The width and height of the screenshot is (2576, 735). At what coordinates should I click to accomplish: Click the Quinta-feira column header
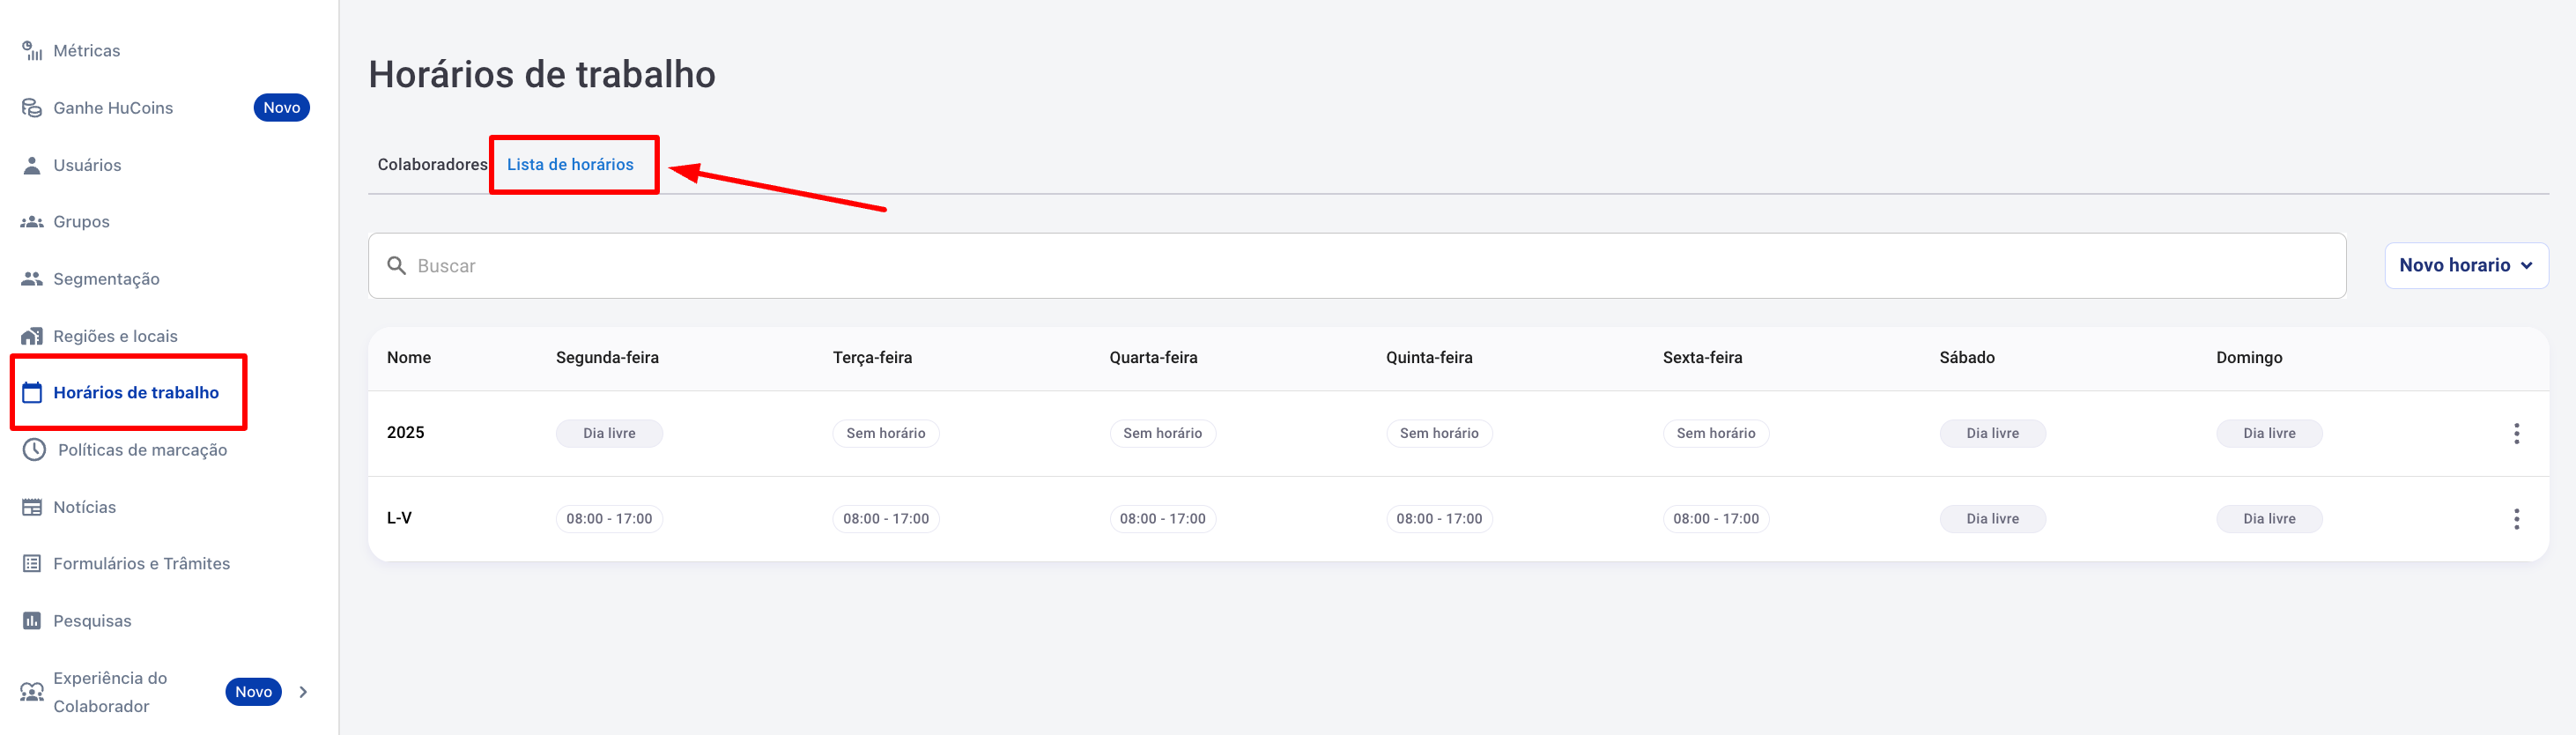(1429, 358)
